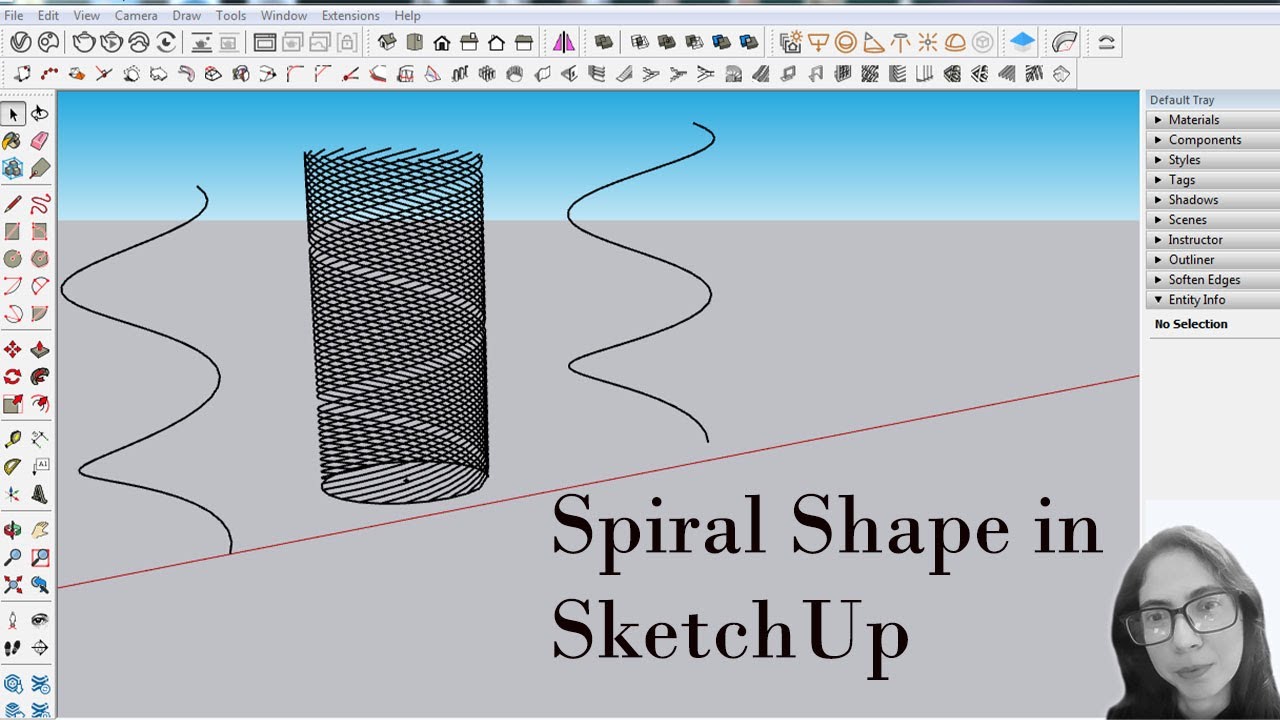Open the V-Ray Asset Editor
The height and width of the screenshot is (720, 1280).
[20, 42]
